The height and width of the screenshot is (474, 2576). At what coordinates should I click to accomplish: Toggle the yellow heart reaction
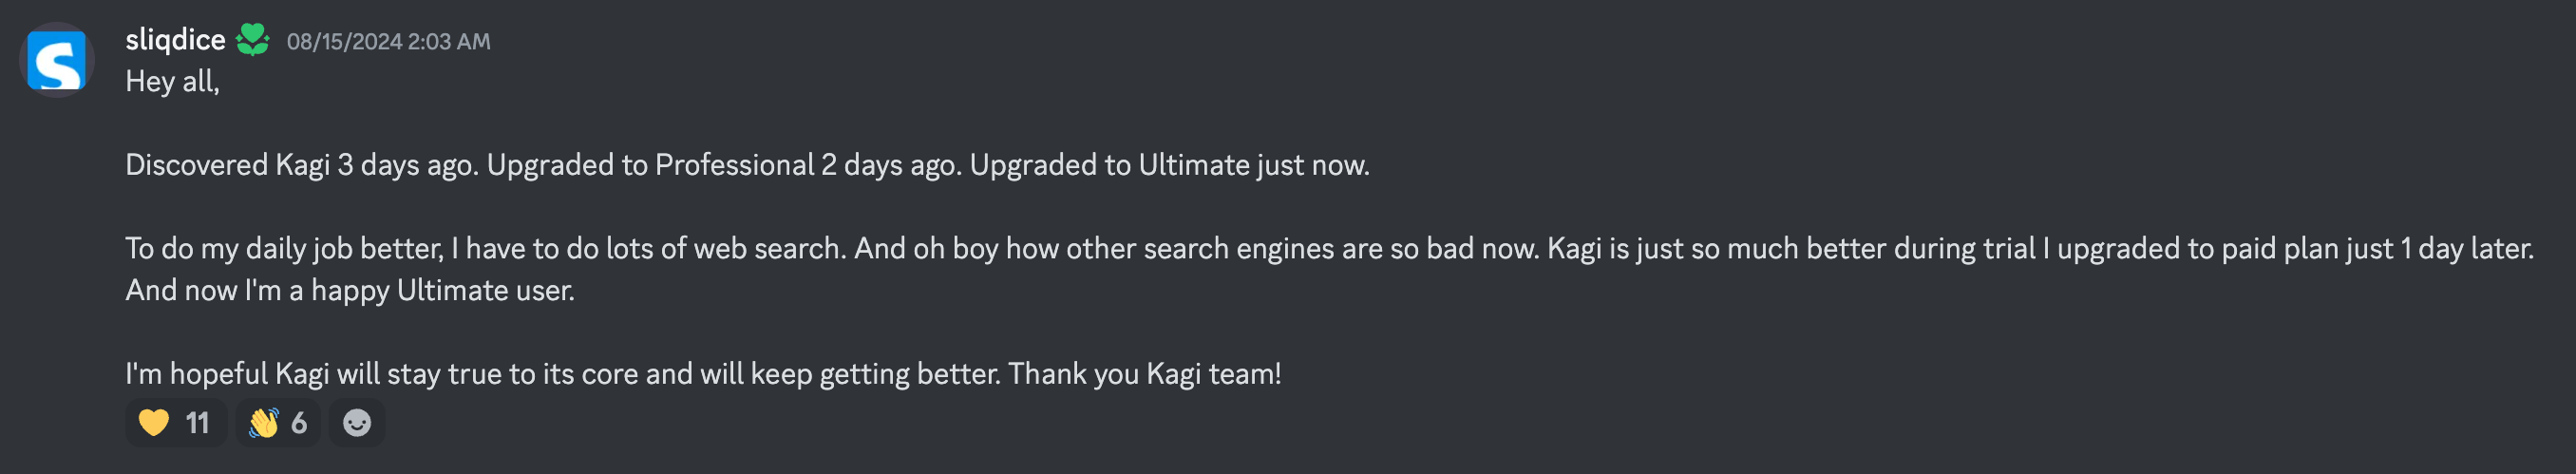[x=175, y=423]
